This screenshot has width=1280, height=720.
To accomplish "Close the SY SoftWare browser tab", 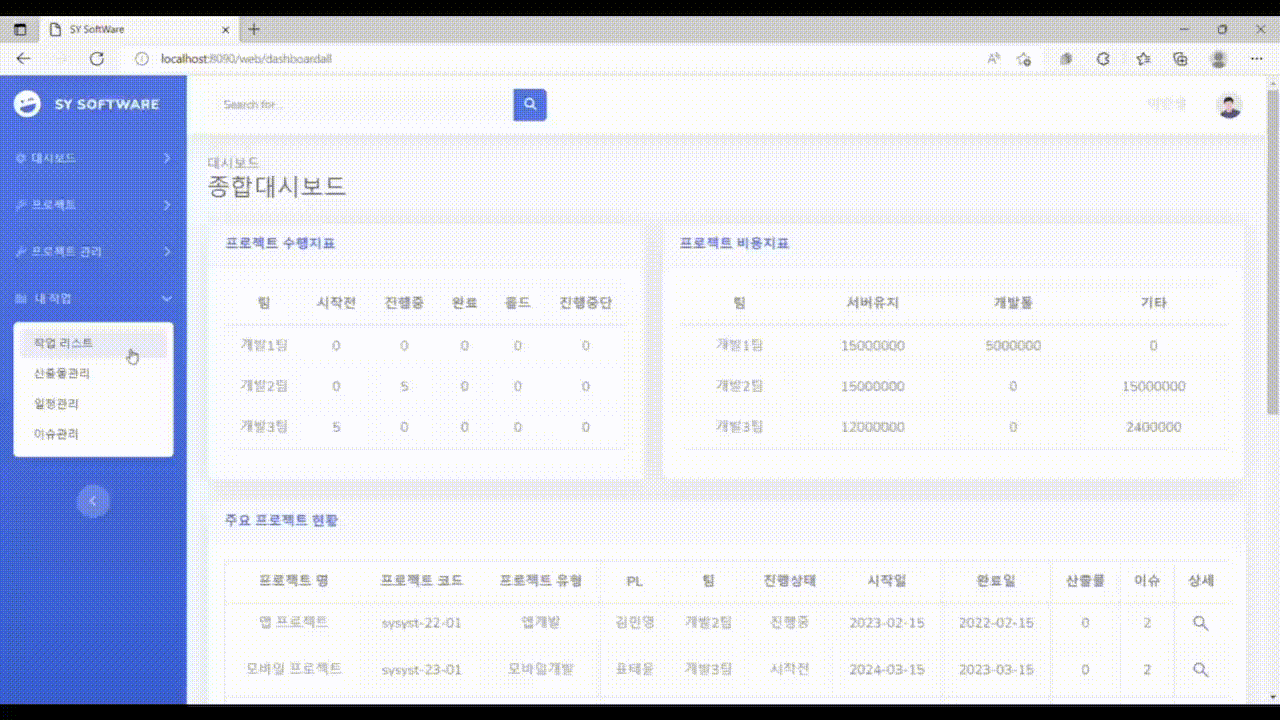I will pyautogui.click(x=227, y=30).
